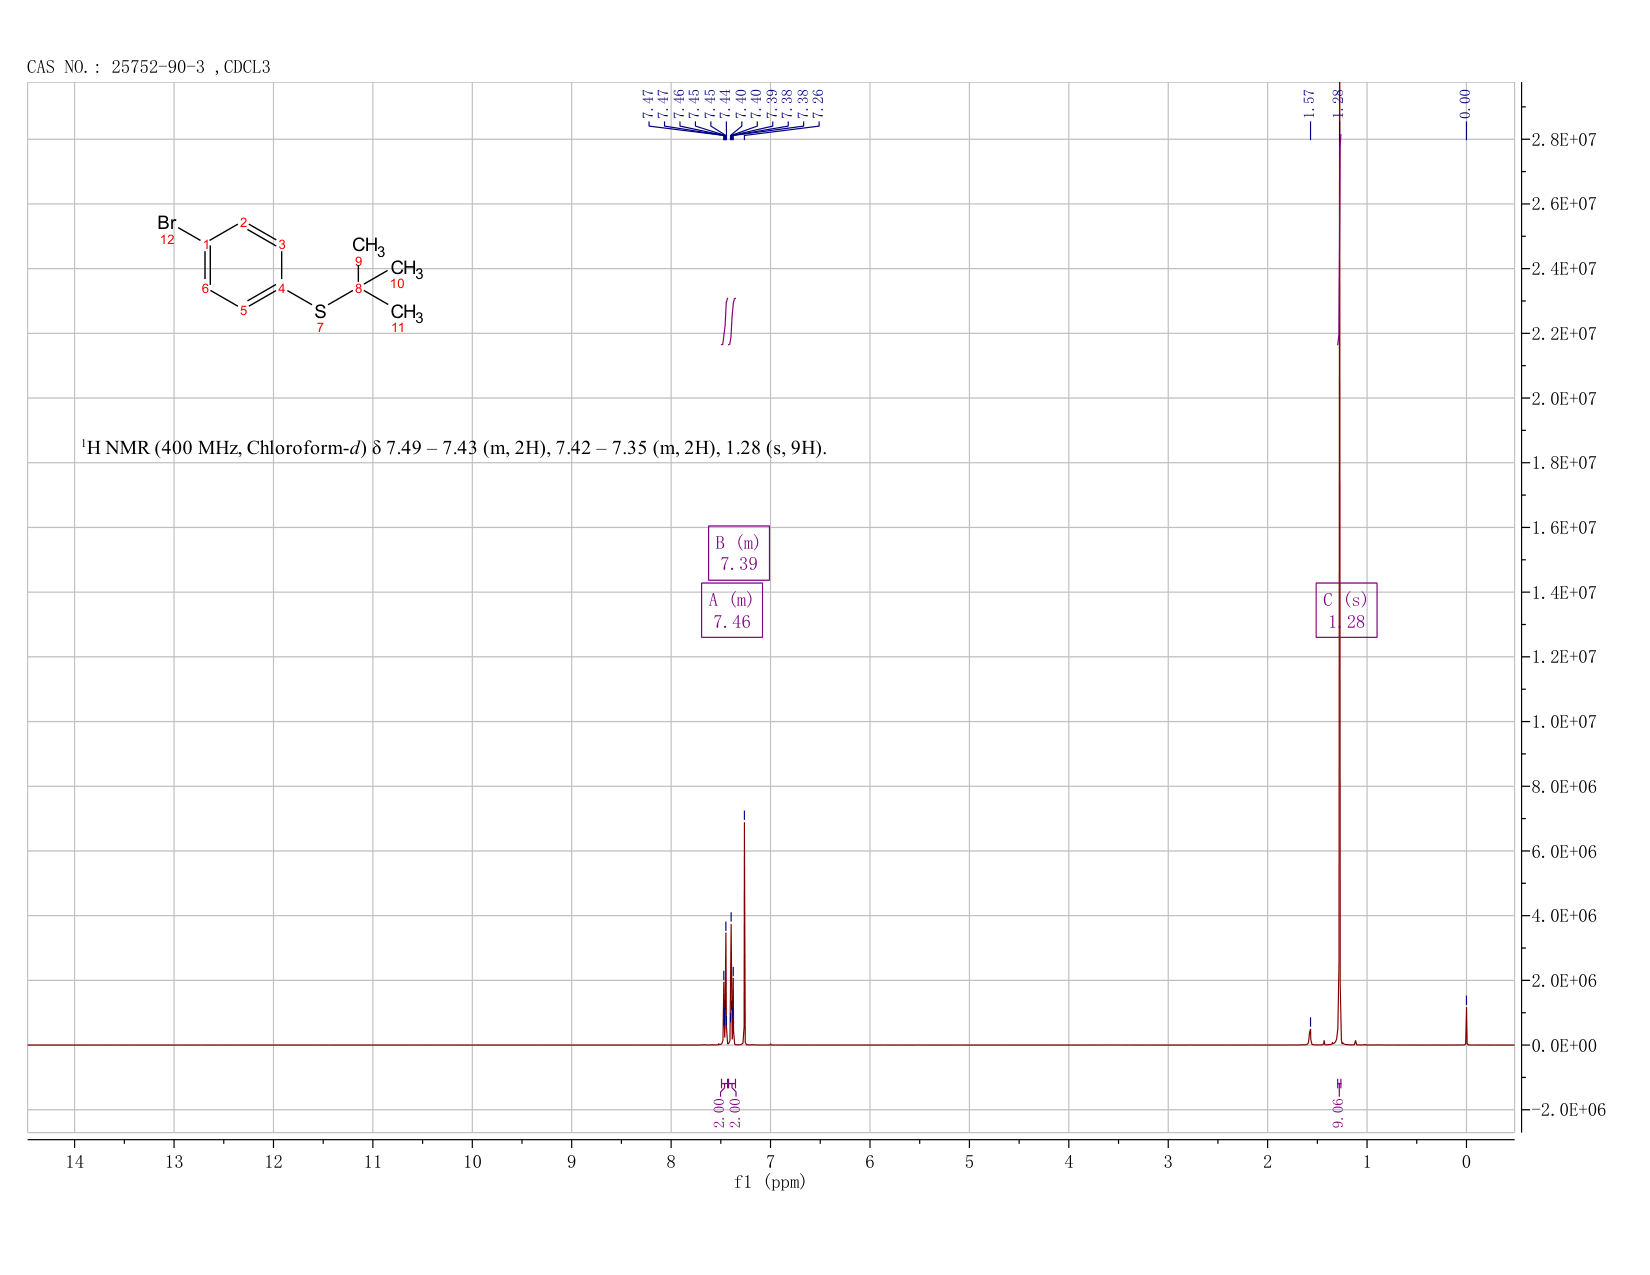This screenshot has width=1650, height=1275.
Task: Click the 7 tick on ppm axis
Action: pos(771,1161)
